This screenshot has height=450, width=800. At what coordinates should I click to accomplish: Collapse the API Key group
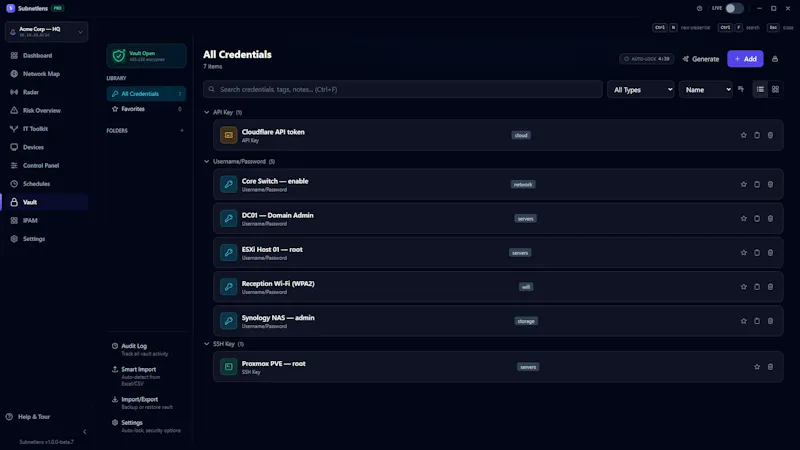tap(207, 112)
